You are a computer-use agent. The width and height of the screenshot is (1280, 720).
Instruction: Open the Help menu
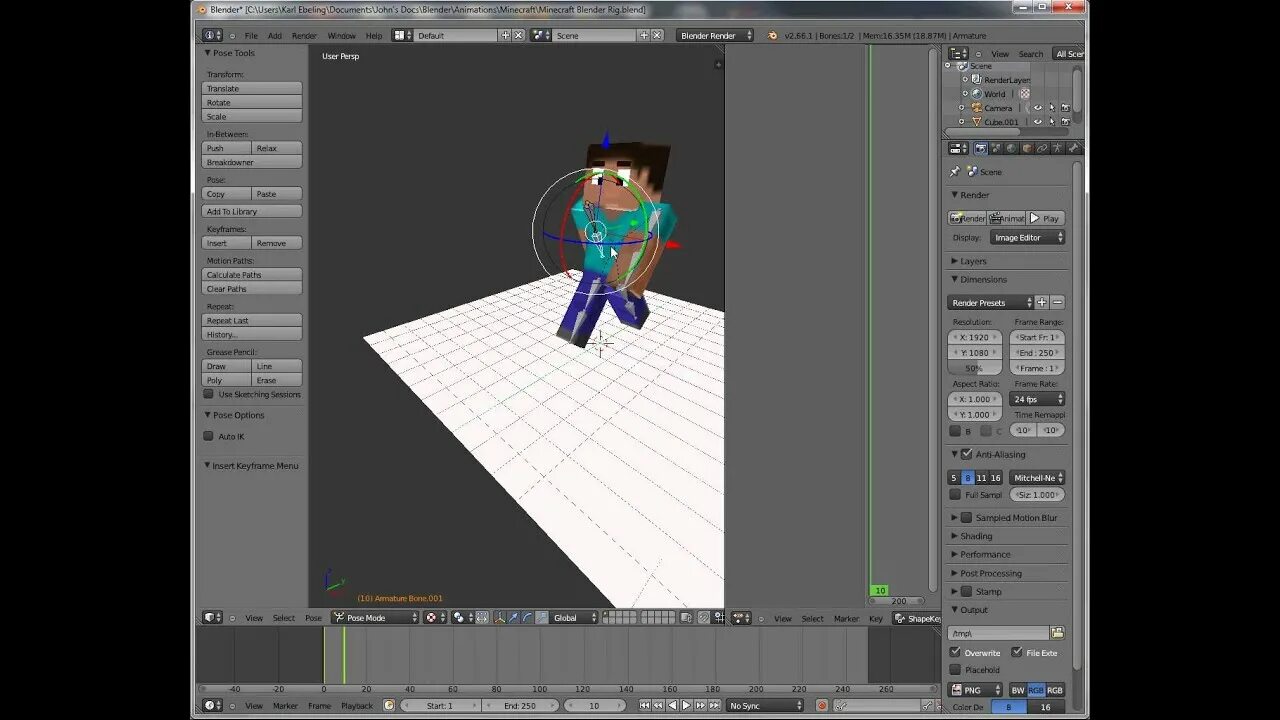pyautogui.click(x=374, y=36)
